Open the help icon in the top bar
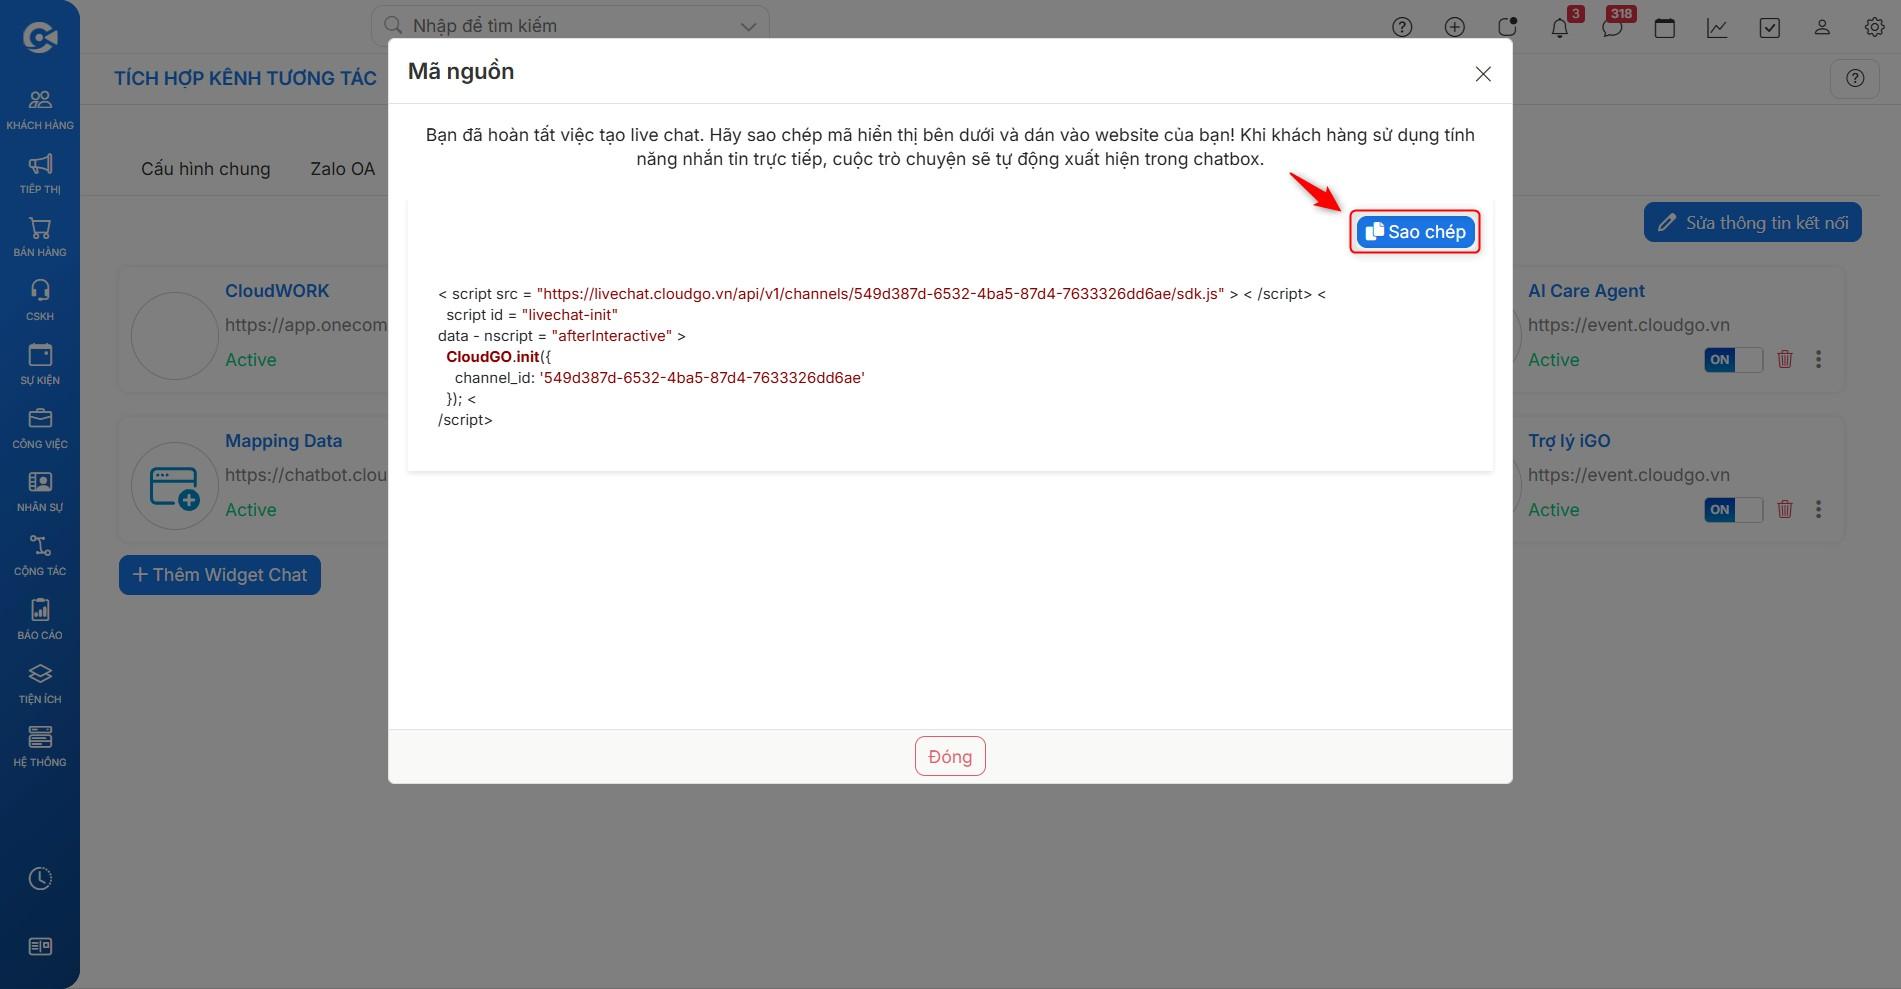Image resolution: width=1901 pixels, height=989 pixels. [x=1402, y=27]
